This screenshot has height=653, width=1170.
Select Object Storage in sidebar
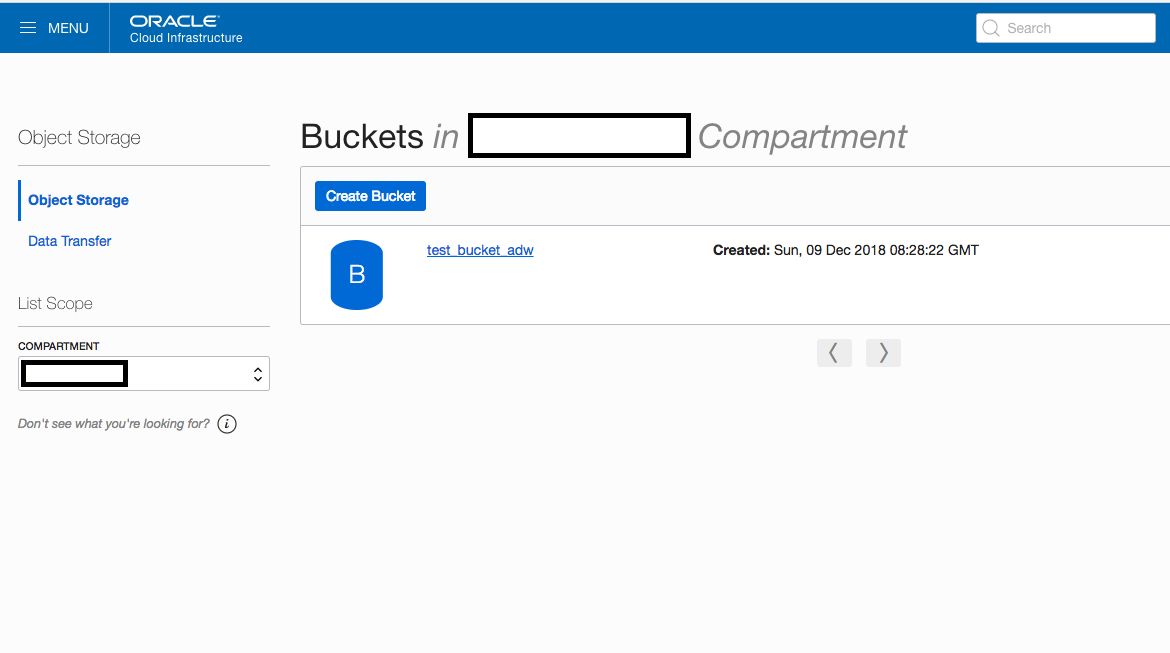click(78, 200)
